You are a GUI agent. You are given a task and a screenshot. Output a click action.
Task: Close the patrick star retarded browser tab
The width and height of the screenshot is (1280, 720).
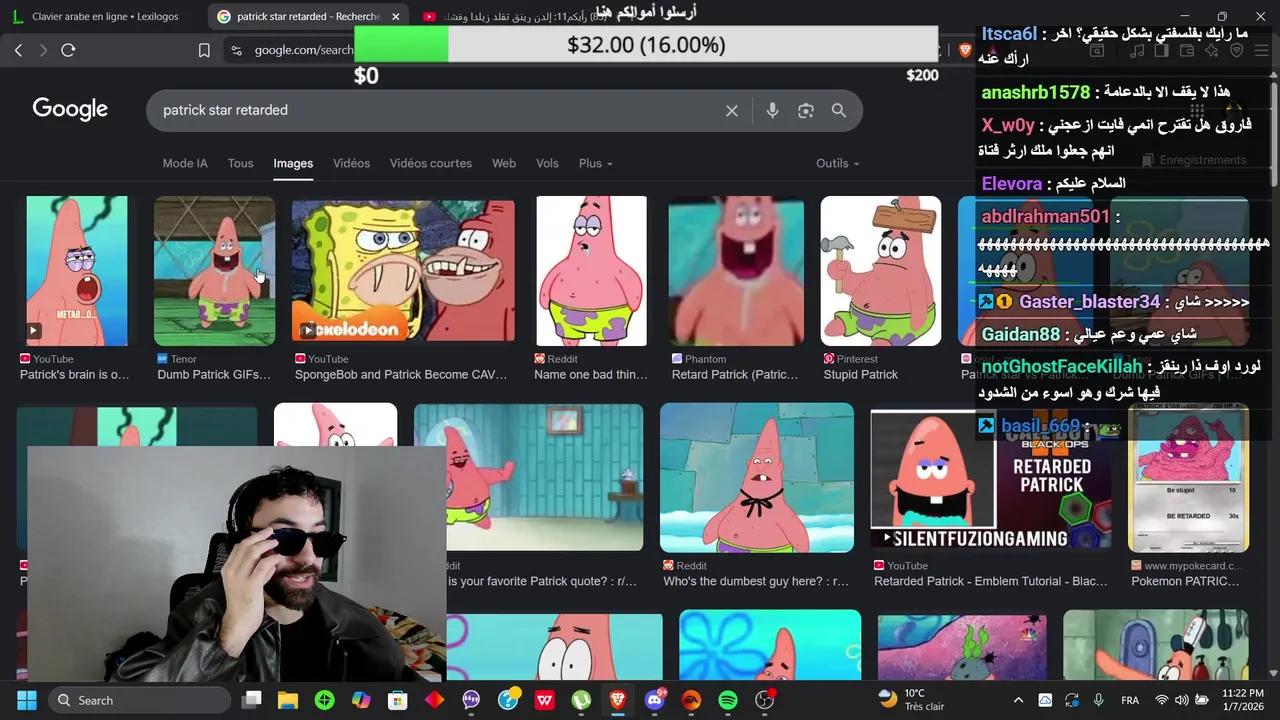(x=396, y=16)
